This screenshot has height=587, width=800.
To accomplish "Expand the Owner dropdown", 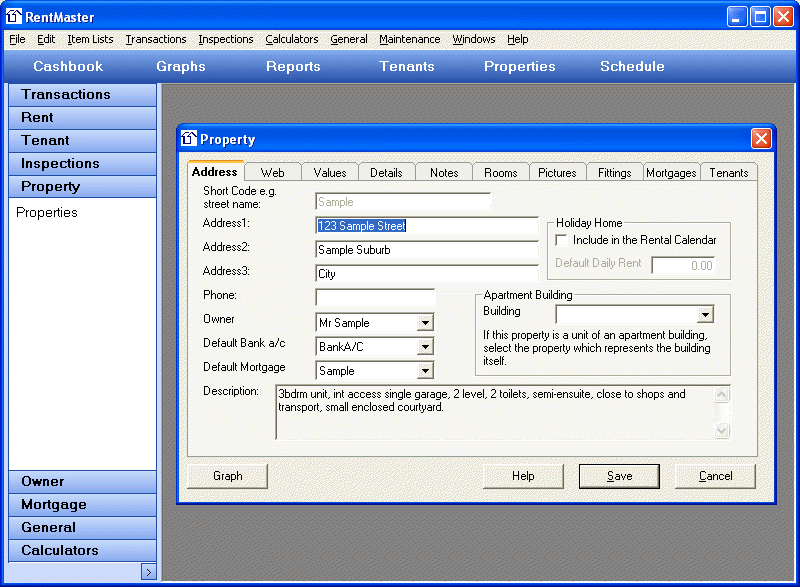I will click(x=425, y=323).
